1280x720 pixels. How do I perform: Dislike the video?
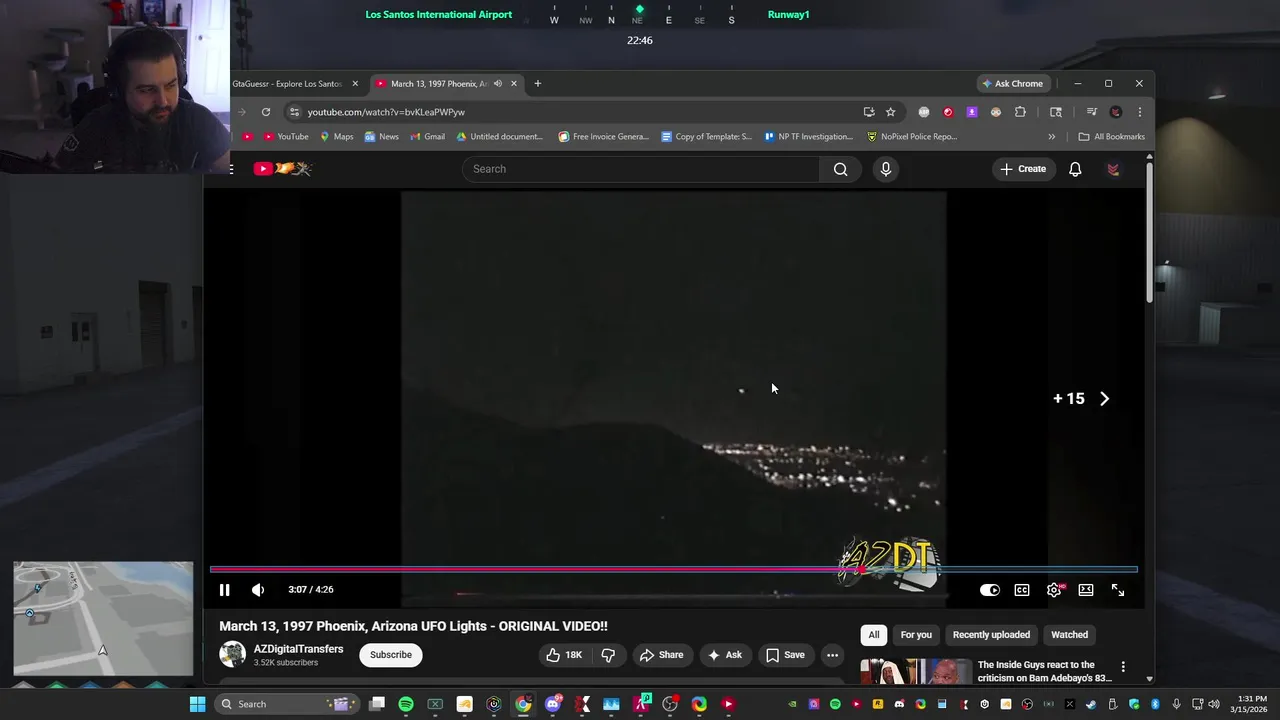click(608, 655)
